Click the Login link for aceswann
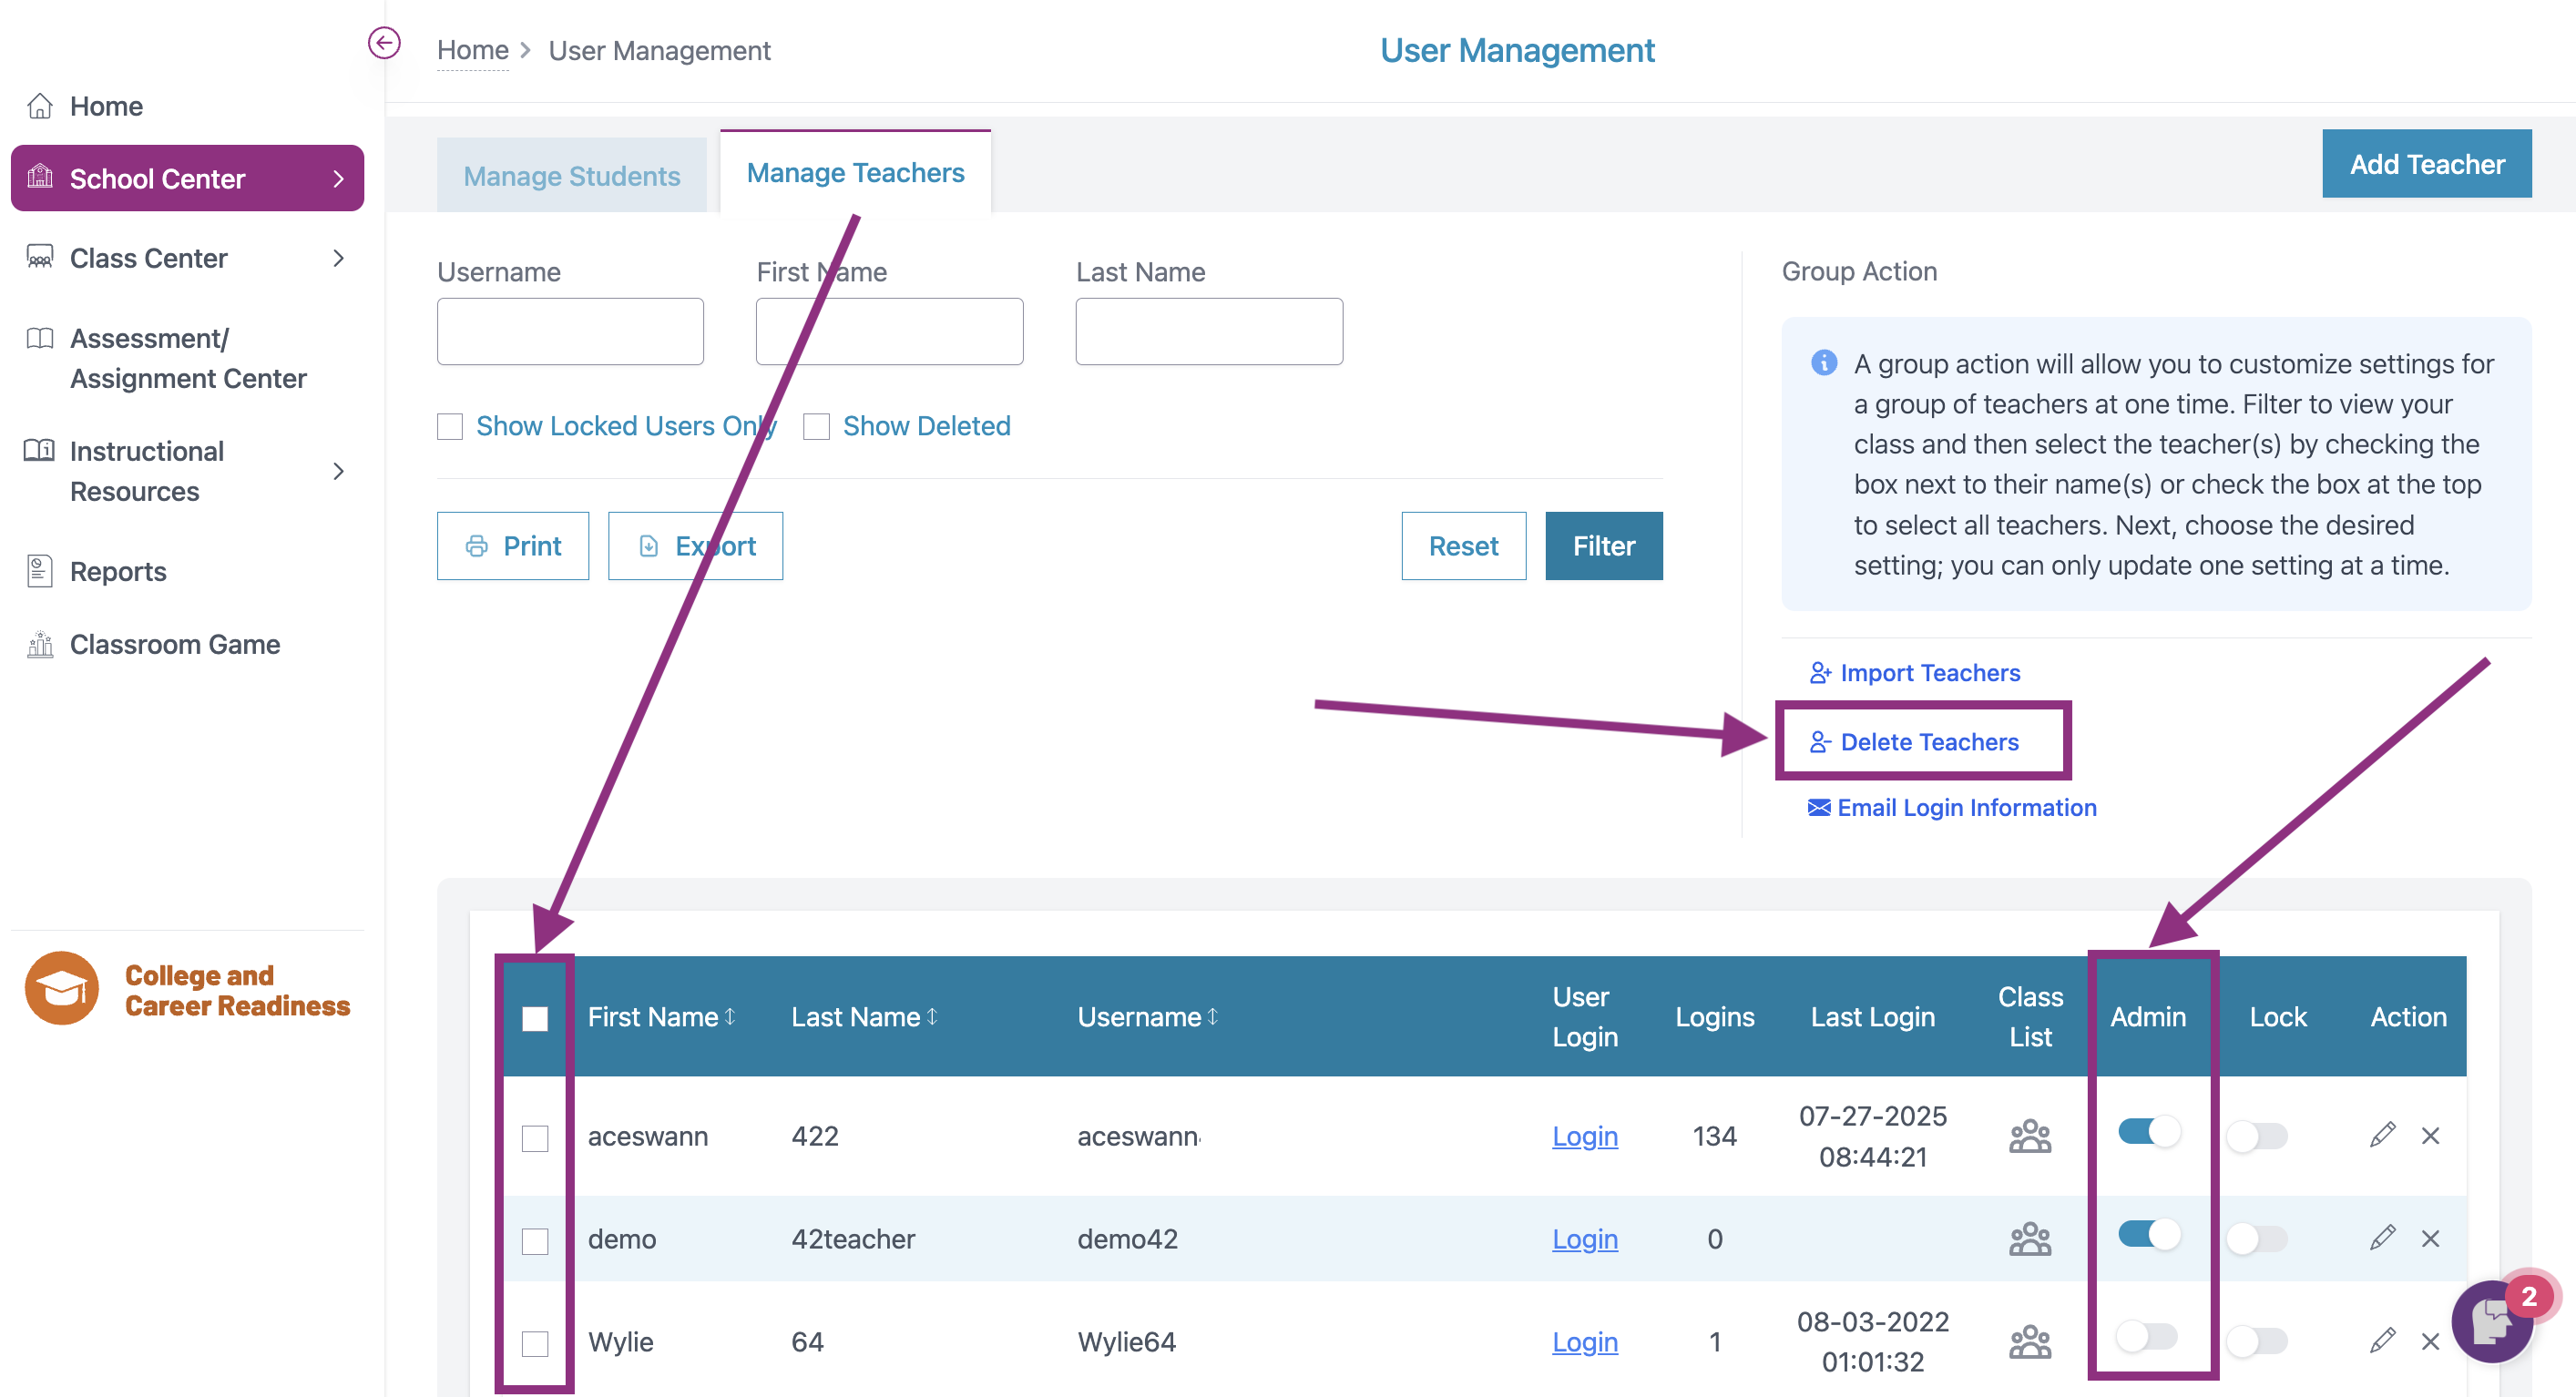This screenshot has width=2576, height=1397. (x=1584, y=1136)
